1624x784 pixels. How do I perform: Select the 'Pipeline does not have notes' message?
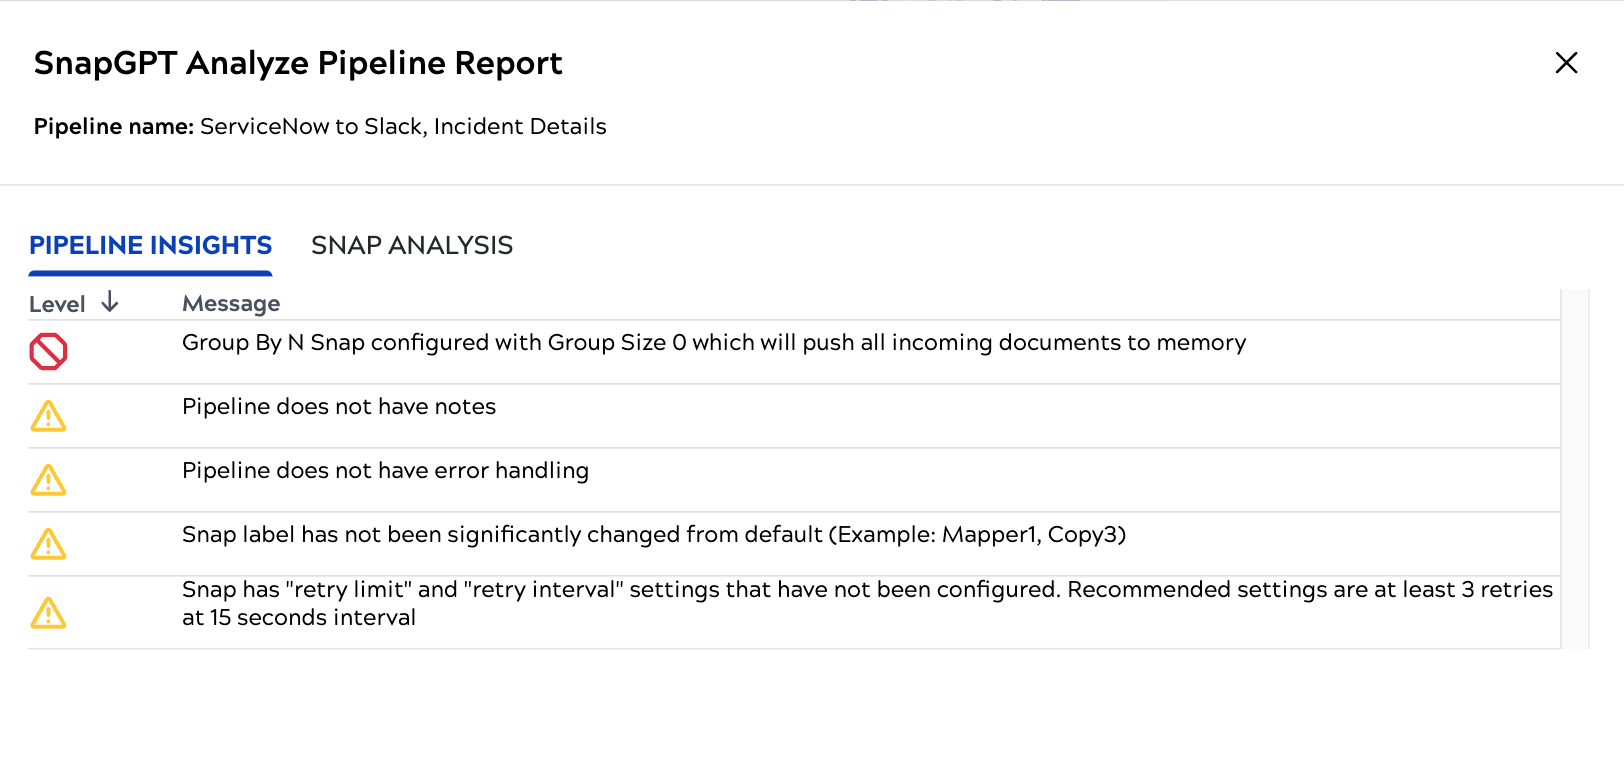(339, 407)
